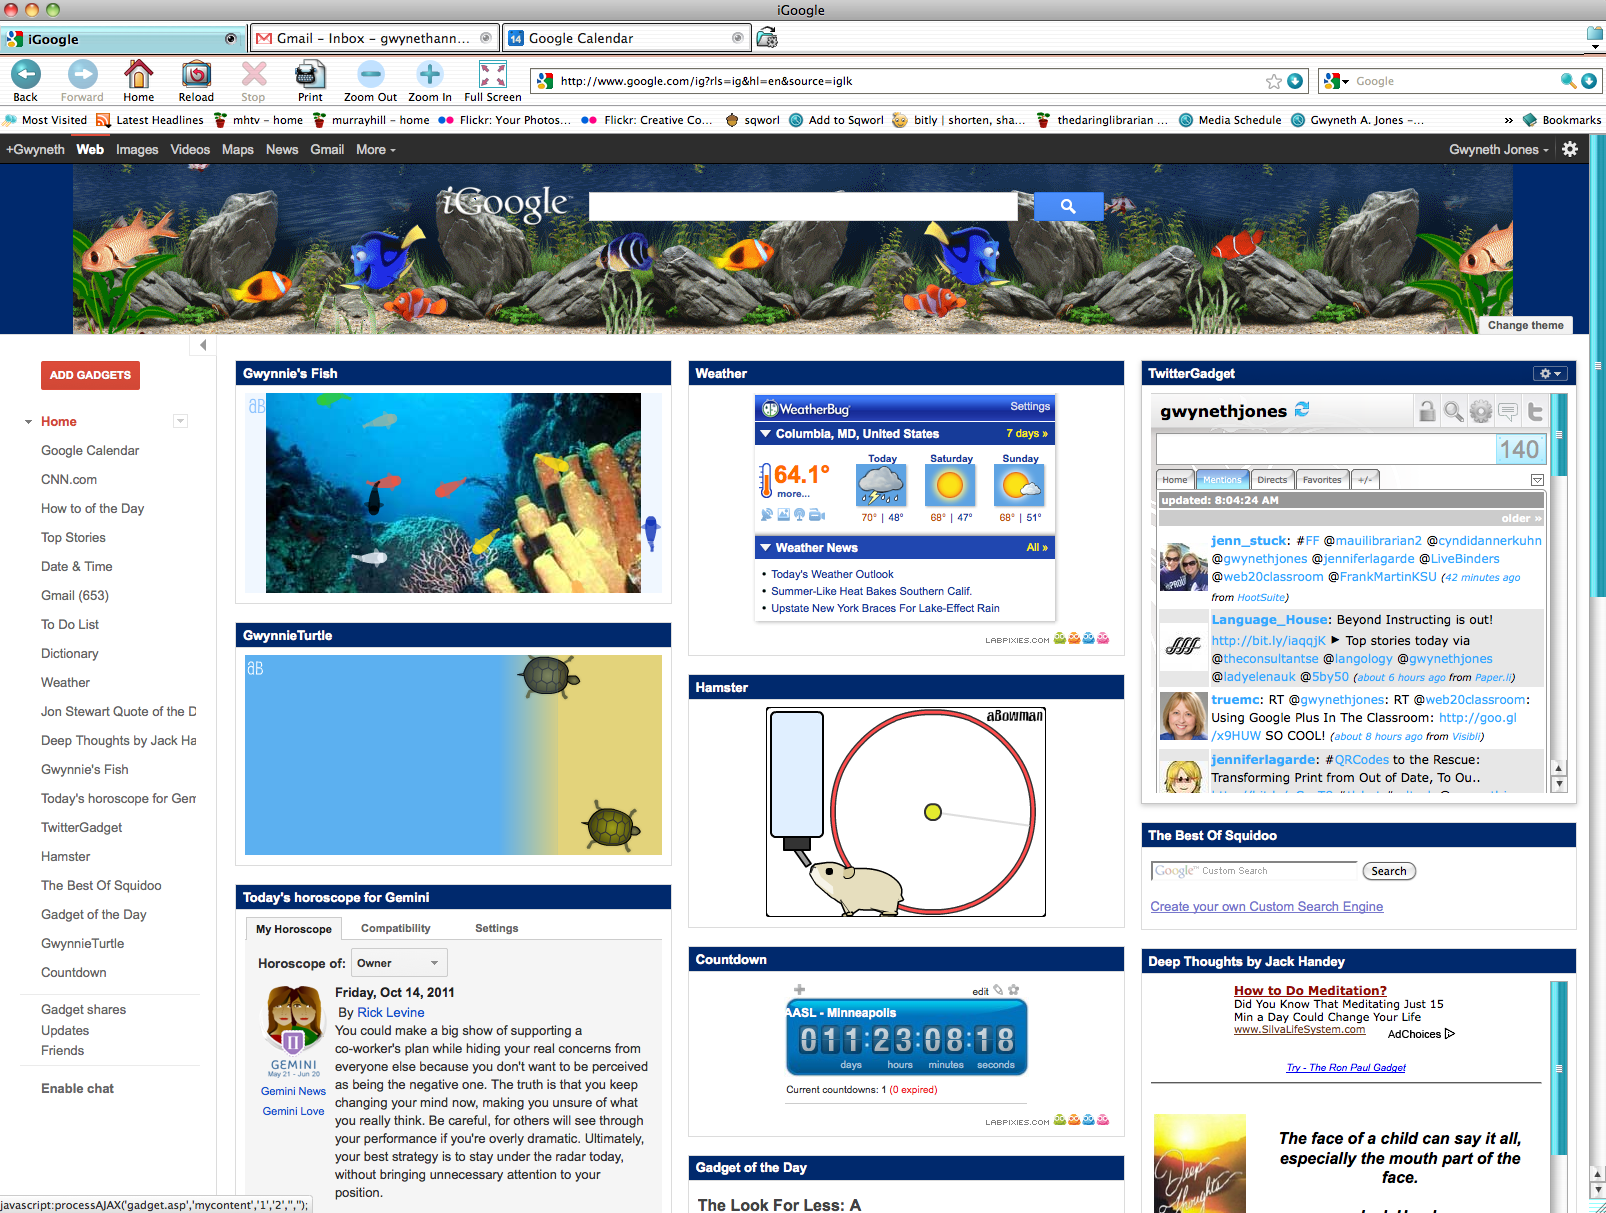Image resolution: width=1606 pixels, height=1213 pixels.
Task: Click the padlock icon in TwitterGadget
Action: coord(1427,411)
